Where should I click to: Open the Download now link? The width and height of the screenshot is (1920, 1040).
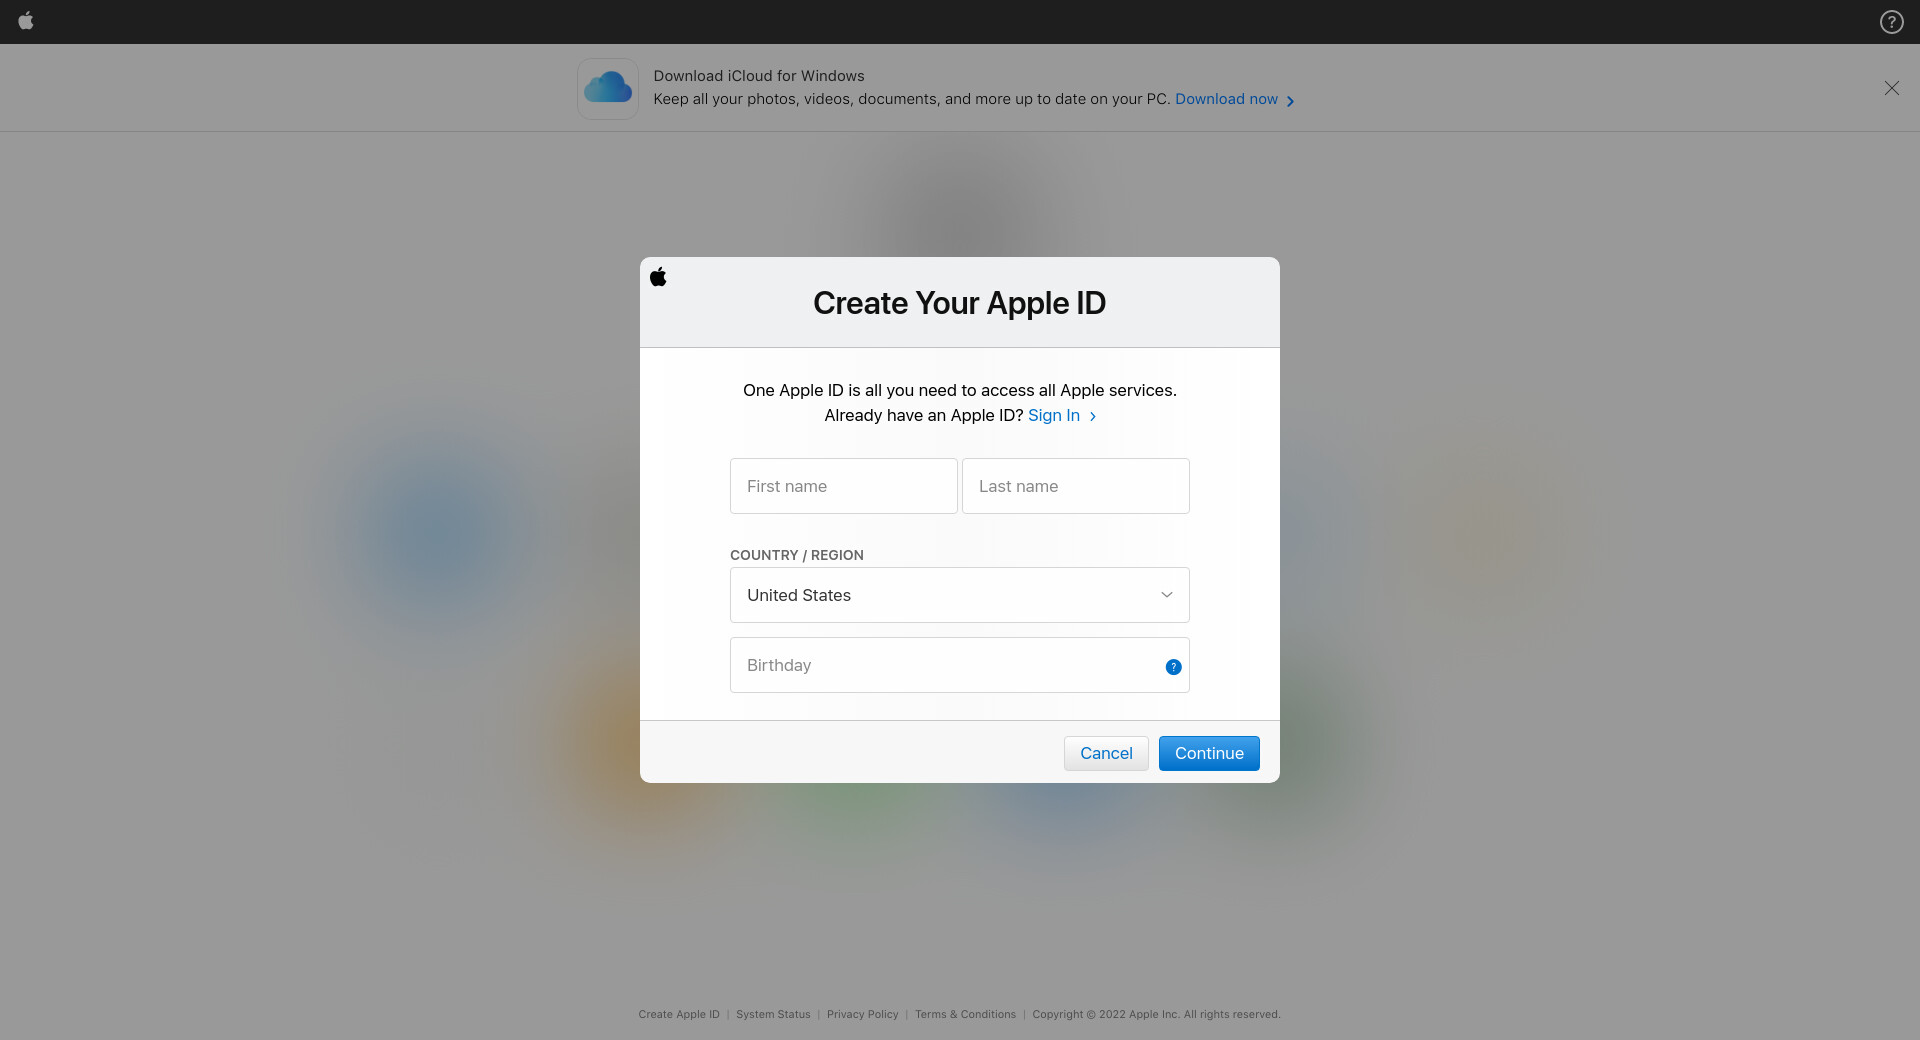click(1226, 99)
